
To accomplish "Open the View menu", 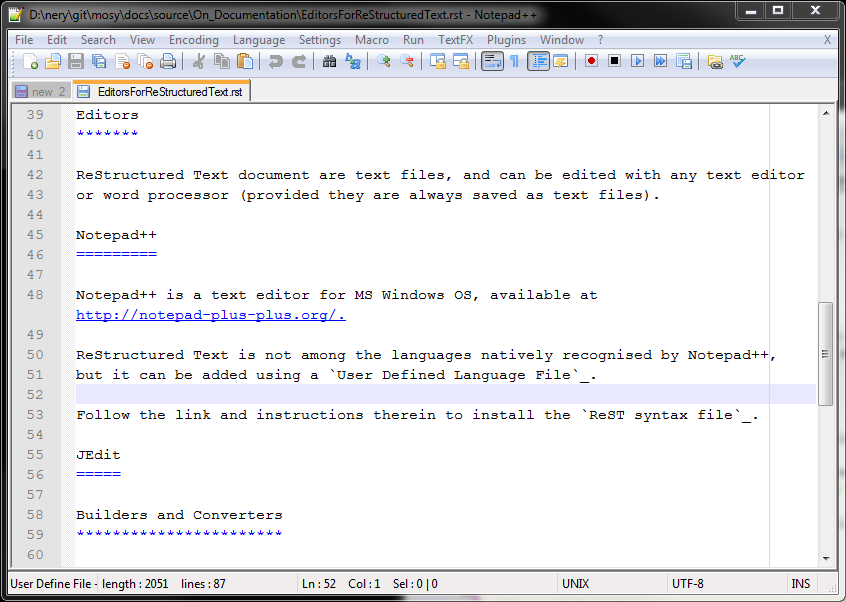I will point(142,40).
